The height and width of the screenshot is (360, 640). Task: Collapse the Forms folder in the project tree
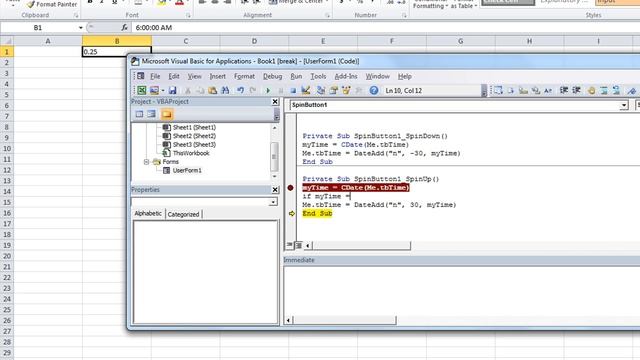point(146,162)
